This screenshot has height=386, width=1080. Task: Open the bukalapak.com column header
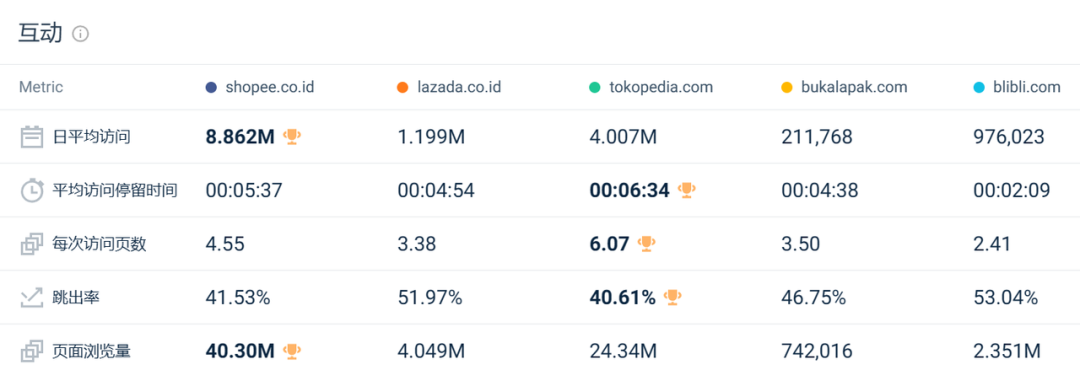click(844, 88)
